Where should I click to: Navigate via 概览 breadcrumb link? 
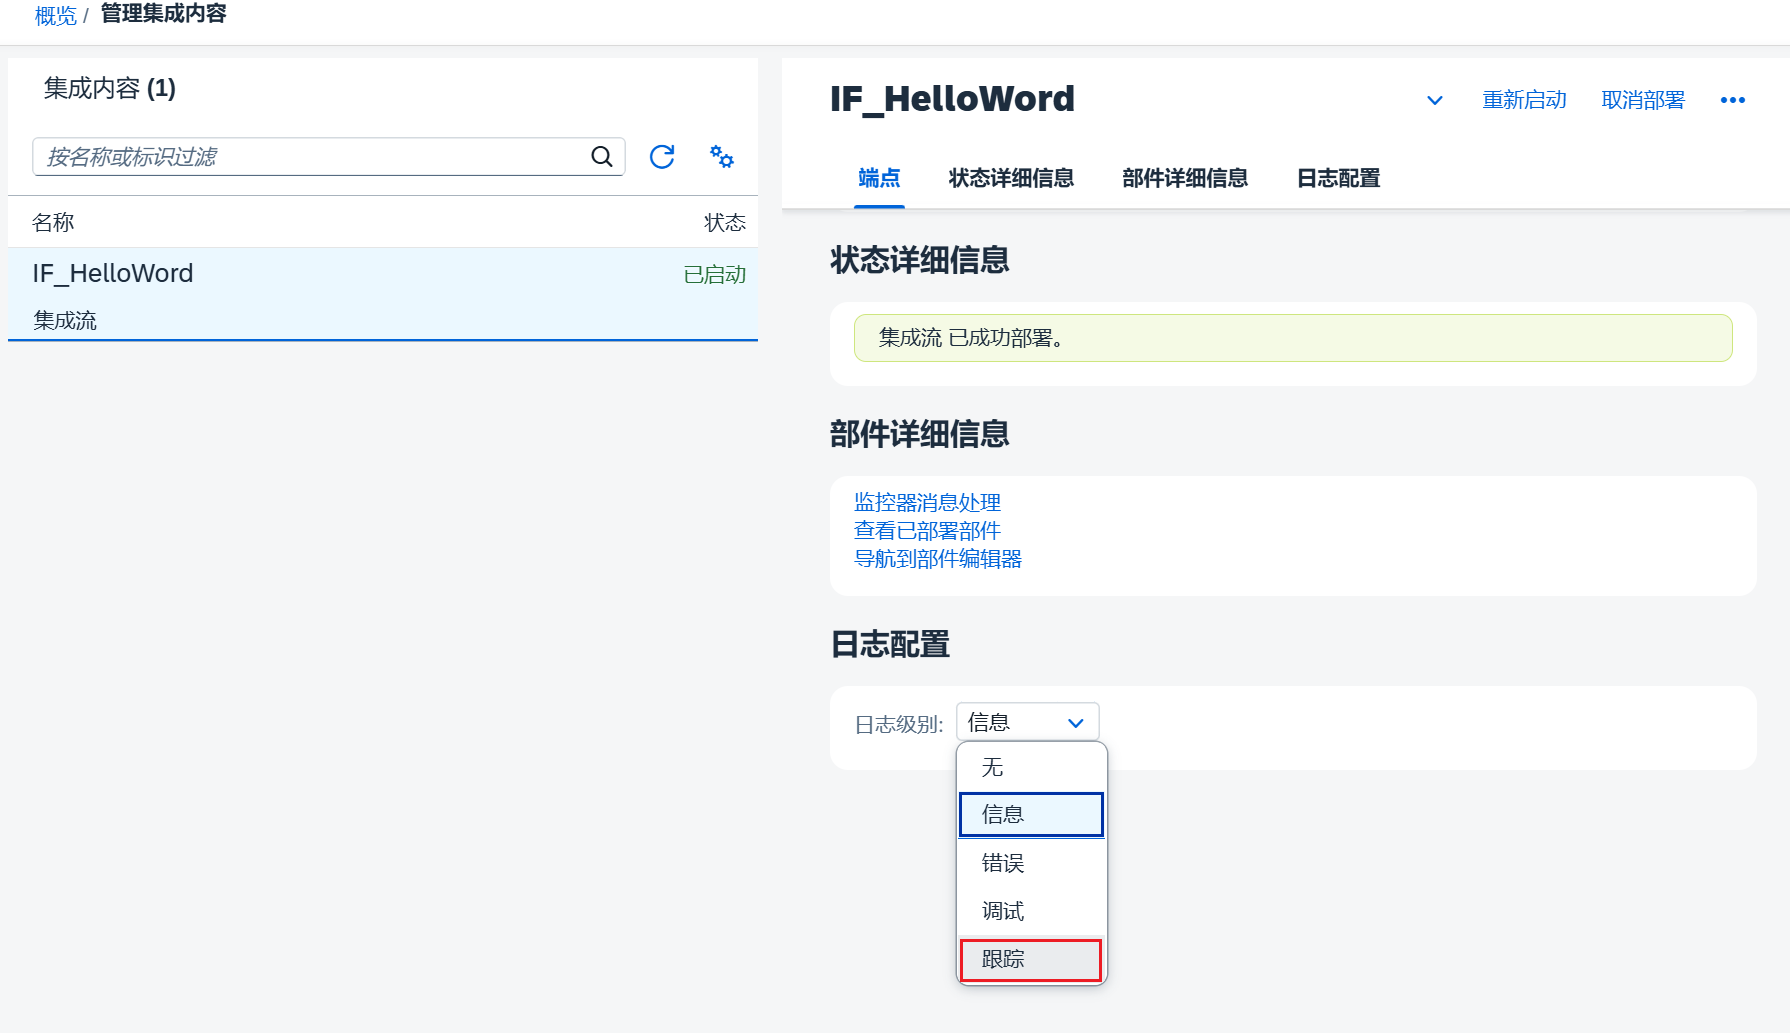(x=55, y=14)
